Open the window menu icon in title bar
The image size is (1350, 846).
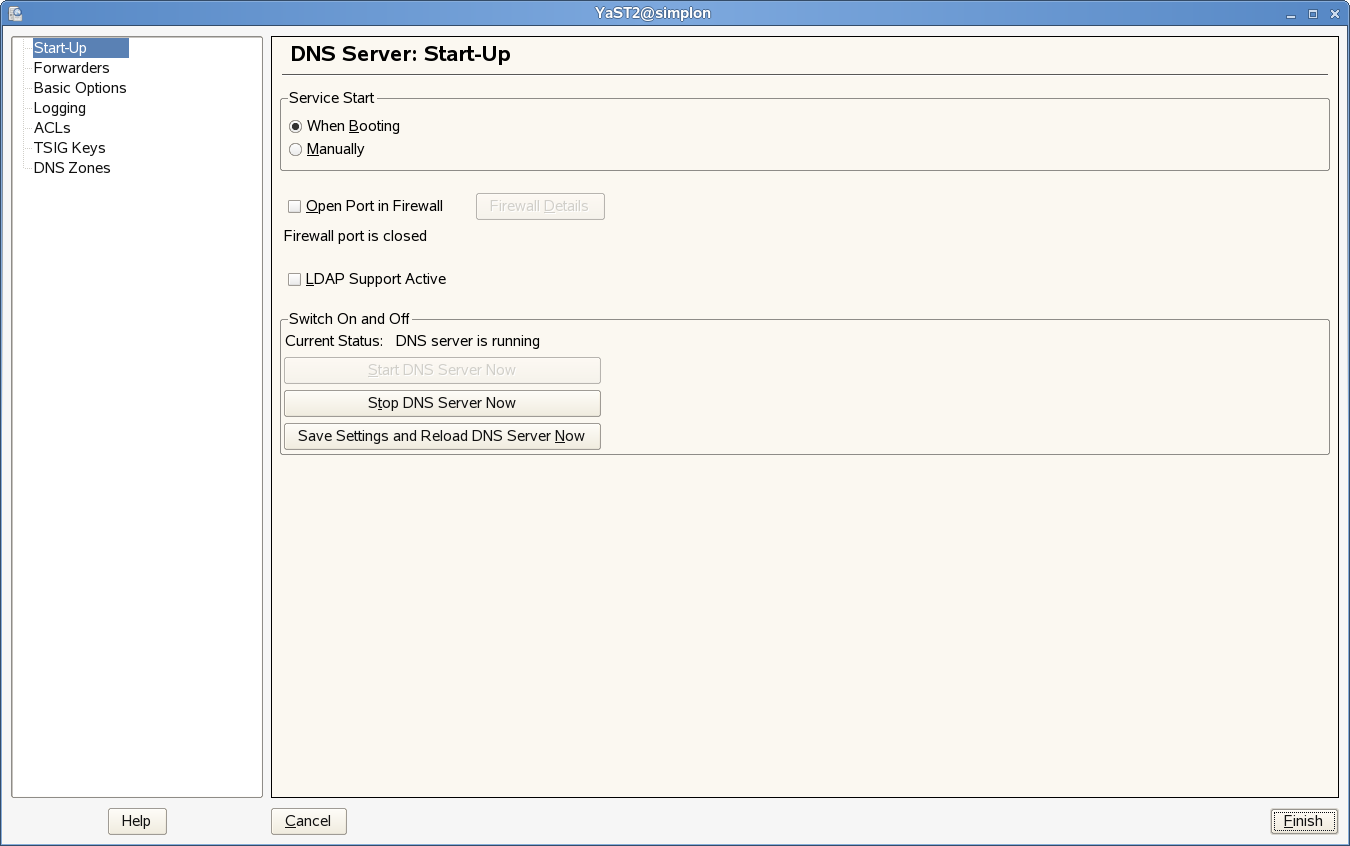(14, 13)
